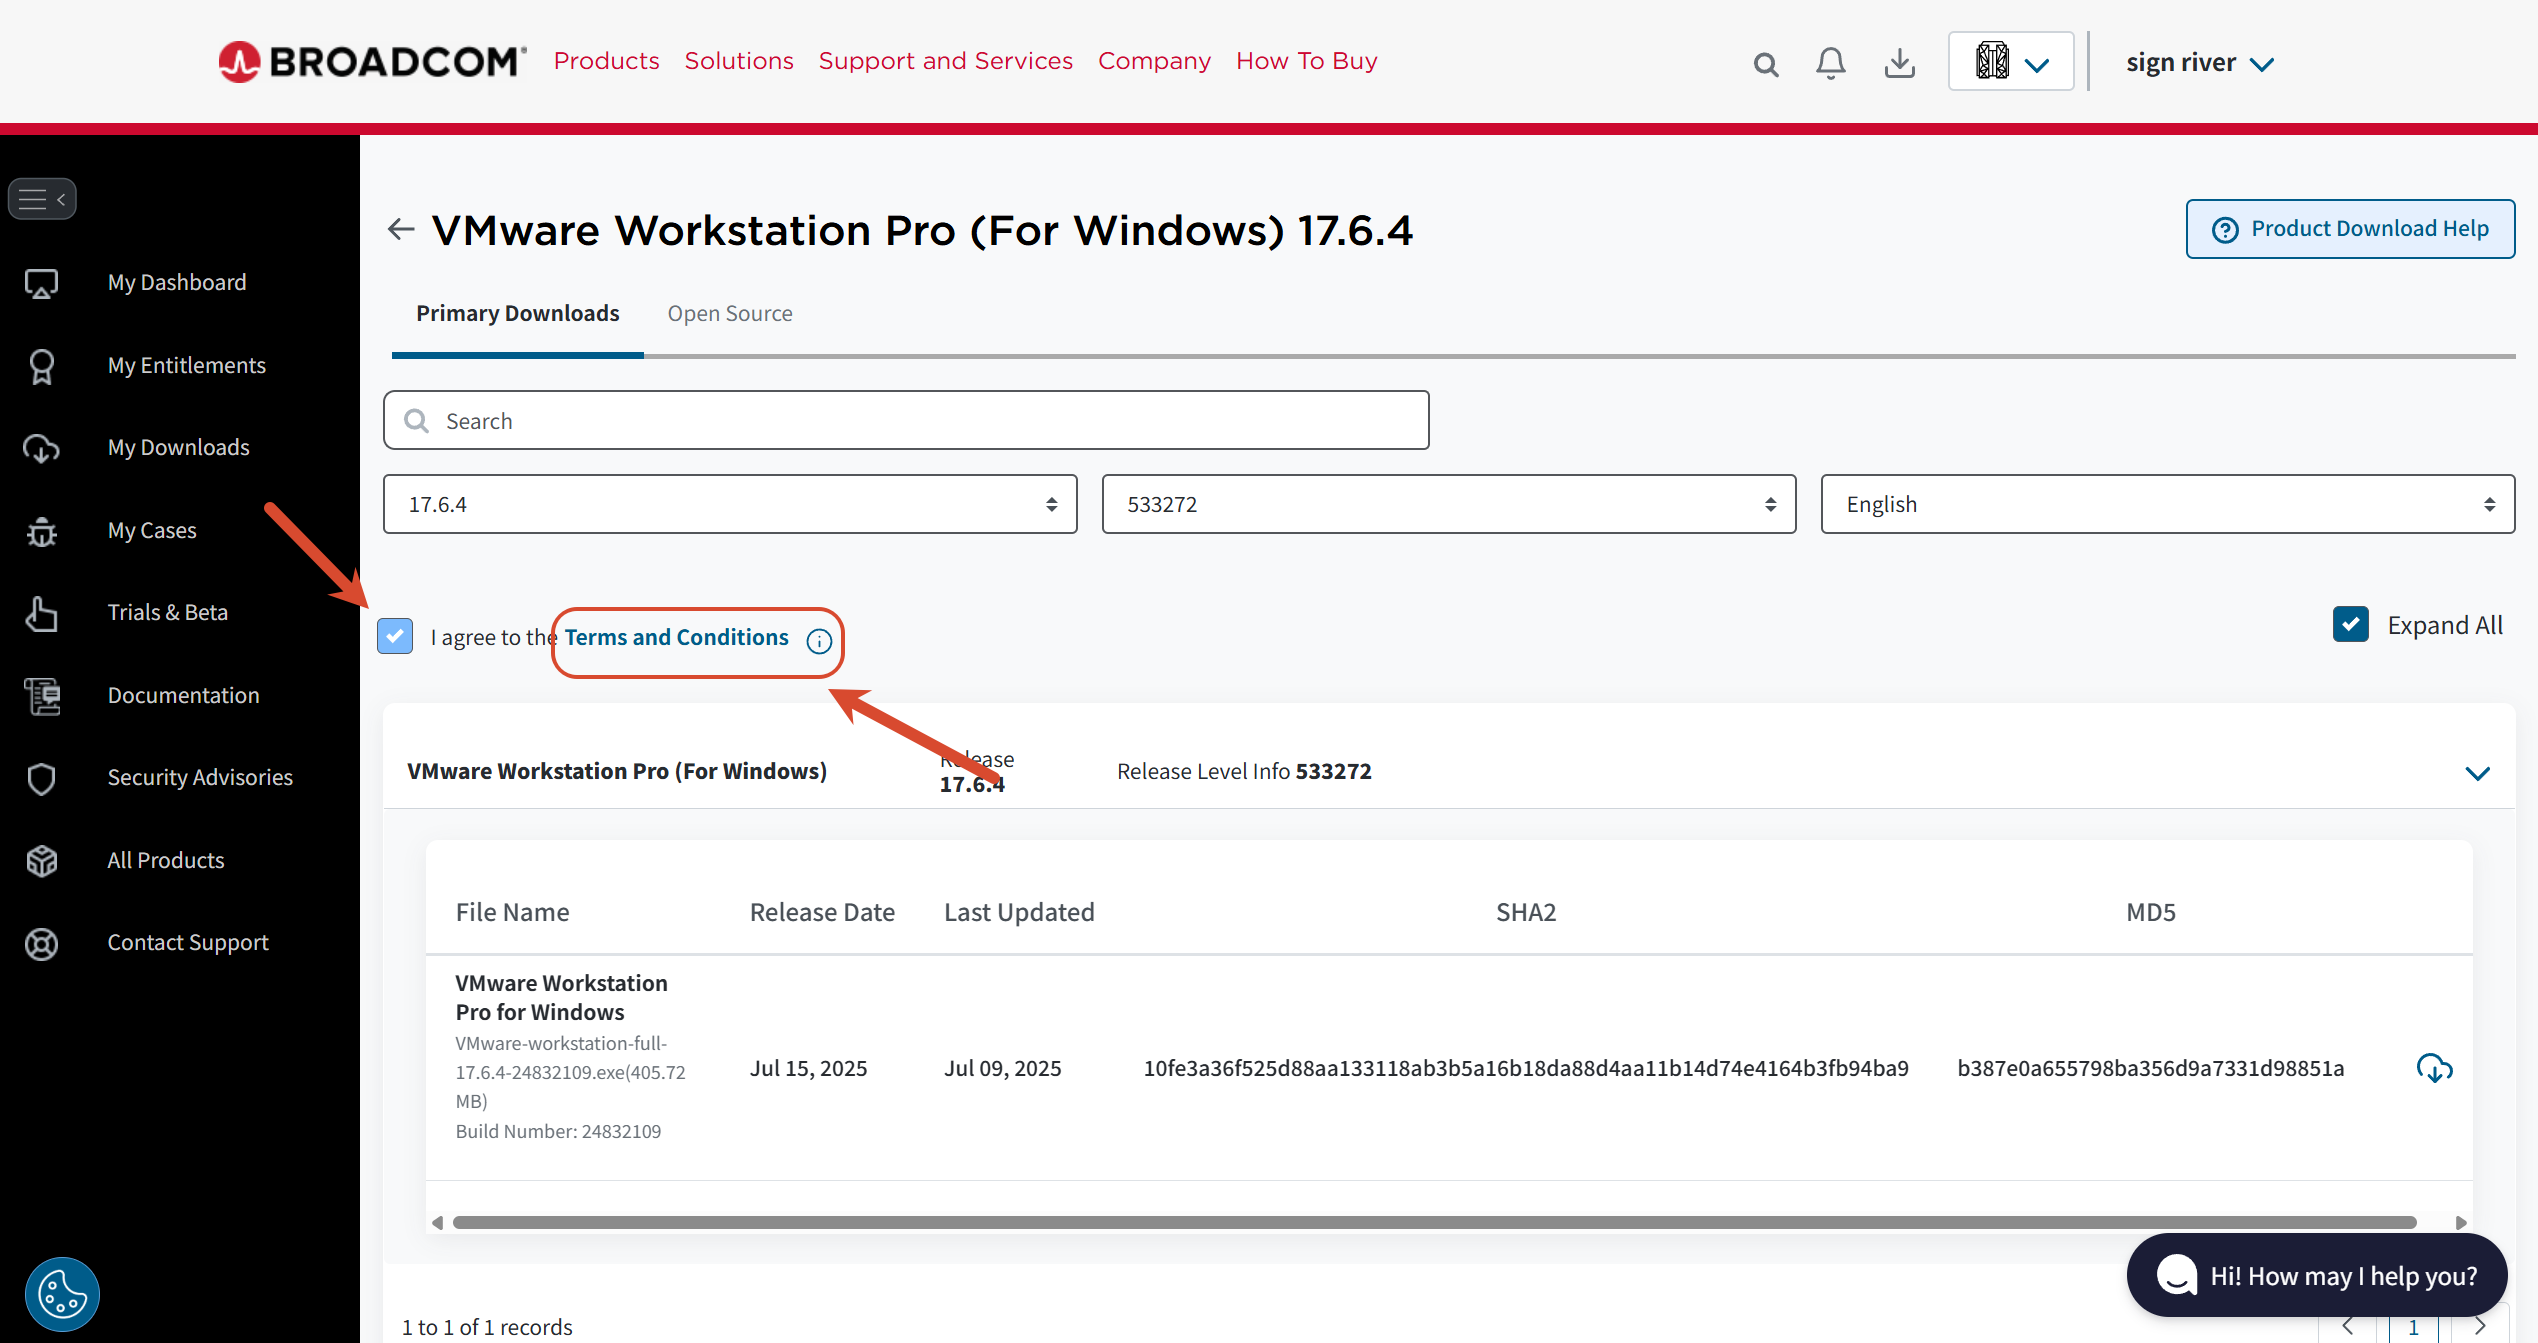Open the sign river account menu

[x=2200, y=63]
